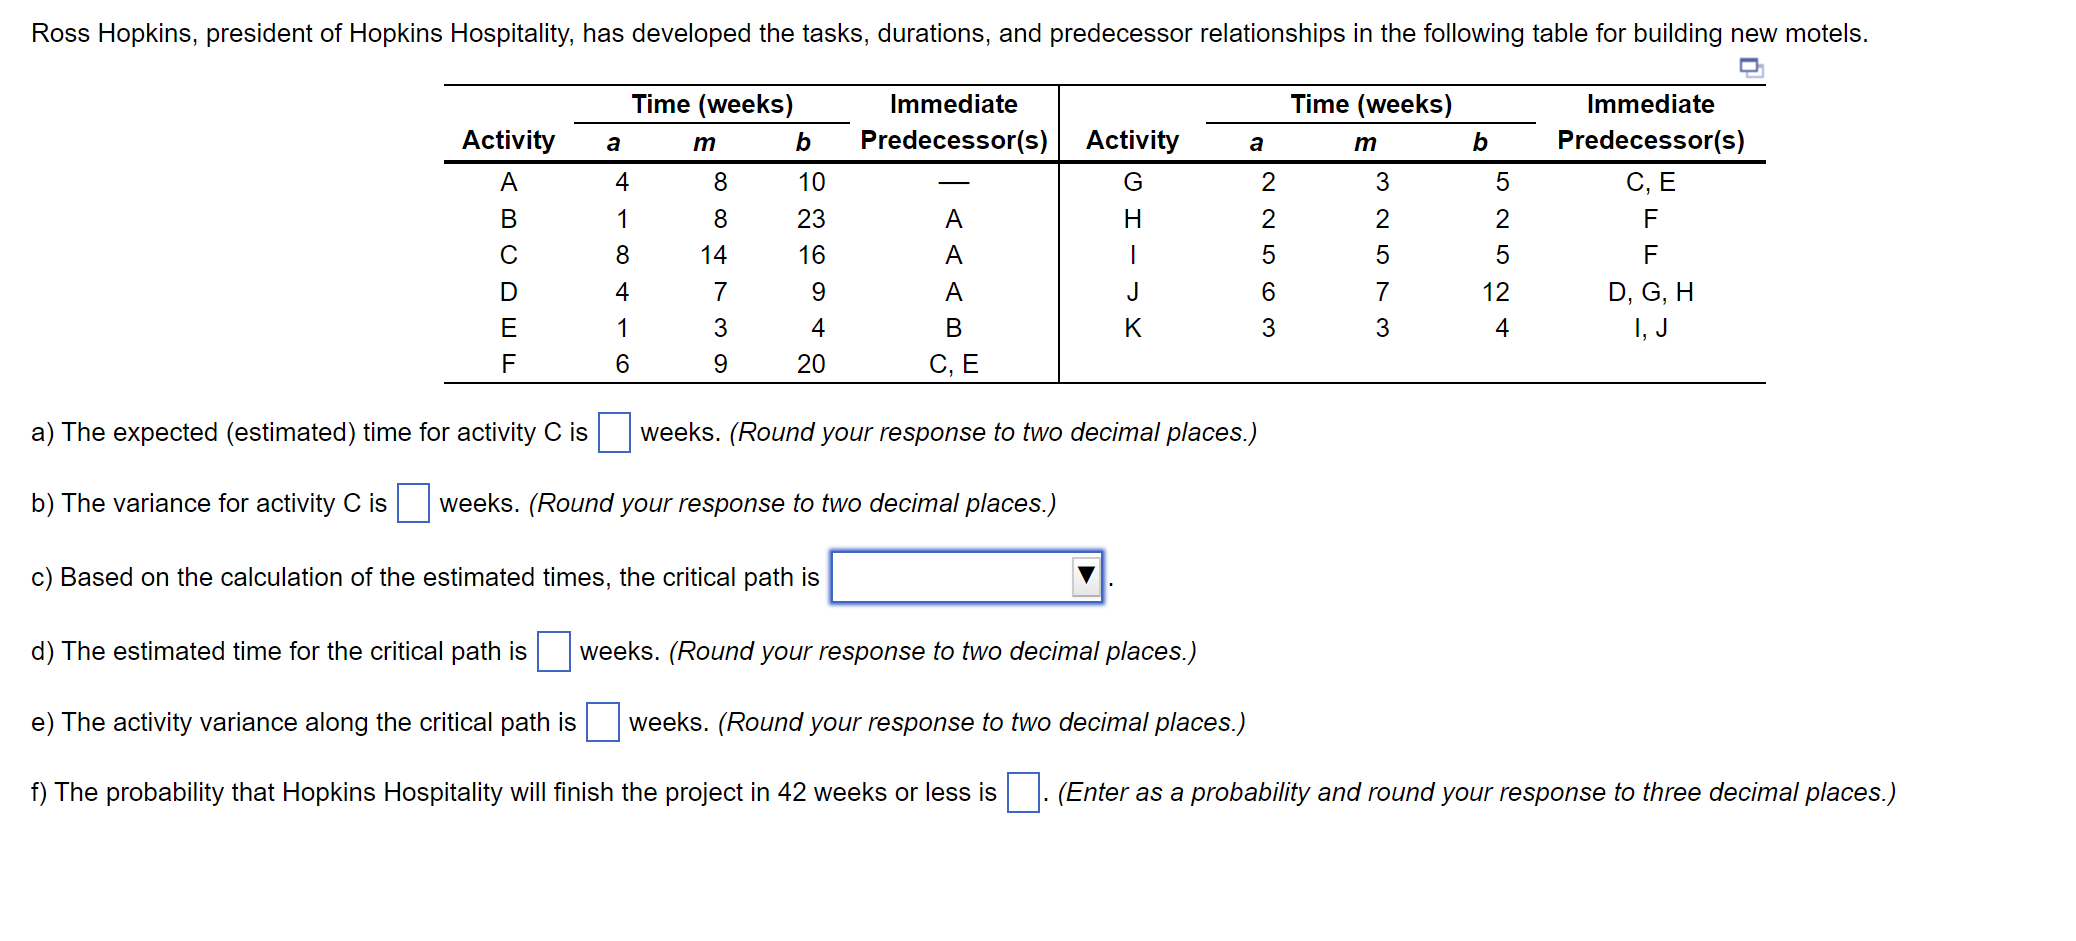Click the black triangle on the part c selector

point(1087,578)
